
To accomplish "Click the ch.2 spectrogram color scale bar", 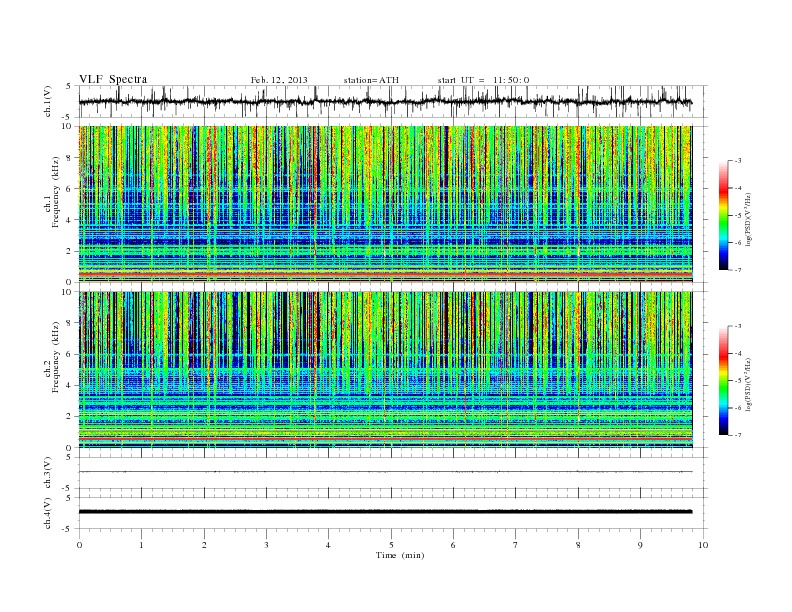I will click(x=724, y=381).
